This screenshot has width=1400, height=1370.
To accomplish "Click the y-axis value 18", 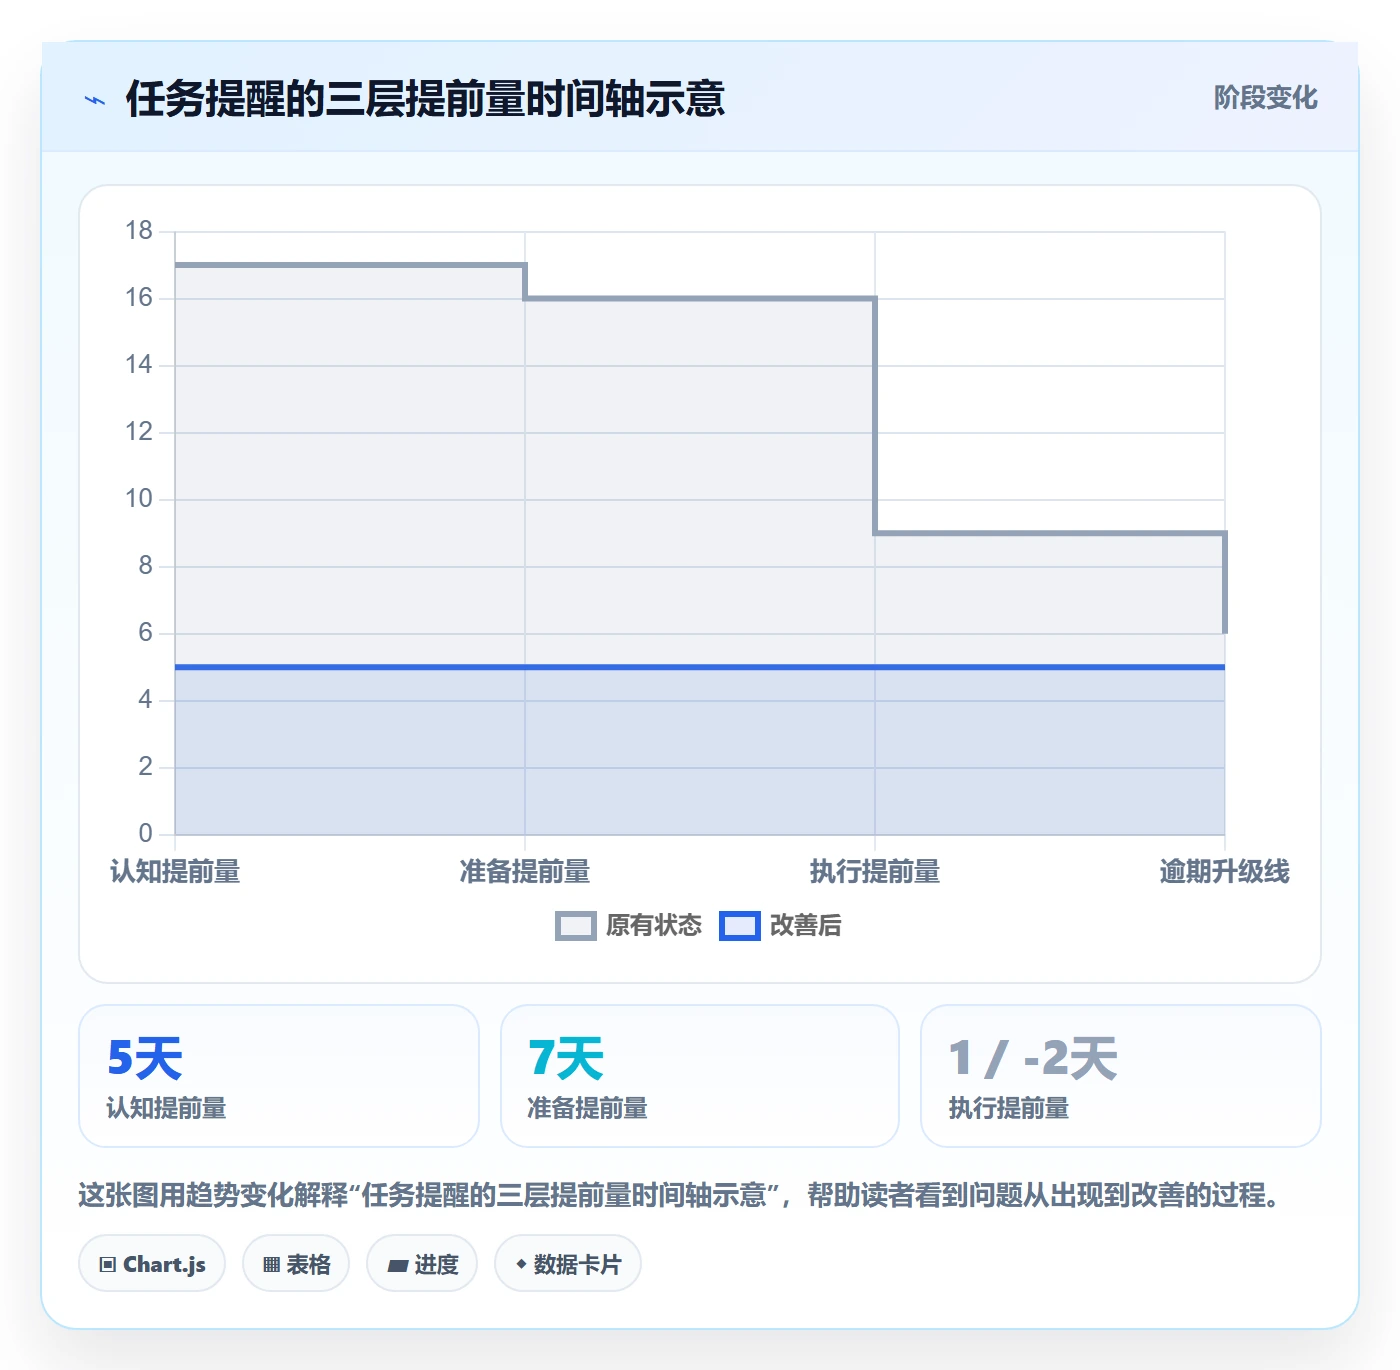I will (139, 231).
